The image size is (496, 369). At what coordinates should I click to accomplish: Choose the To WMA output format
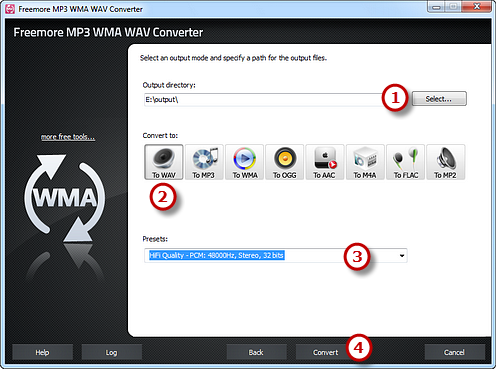point(244,162)
